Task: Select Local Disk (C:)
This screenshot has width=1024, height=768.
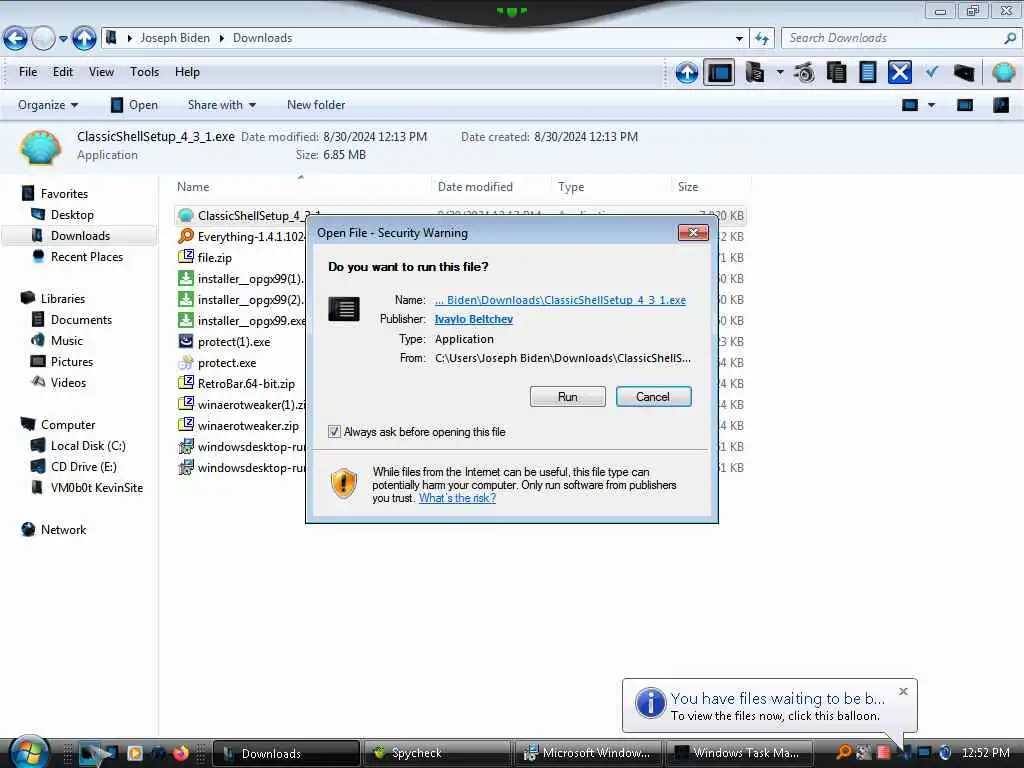Action: point(88,446)
